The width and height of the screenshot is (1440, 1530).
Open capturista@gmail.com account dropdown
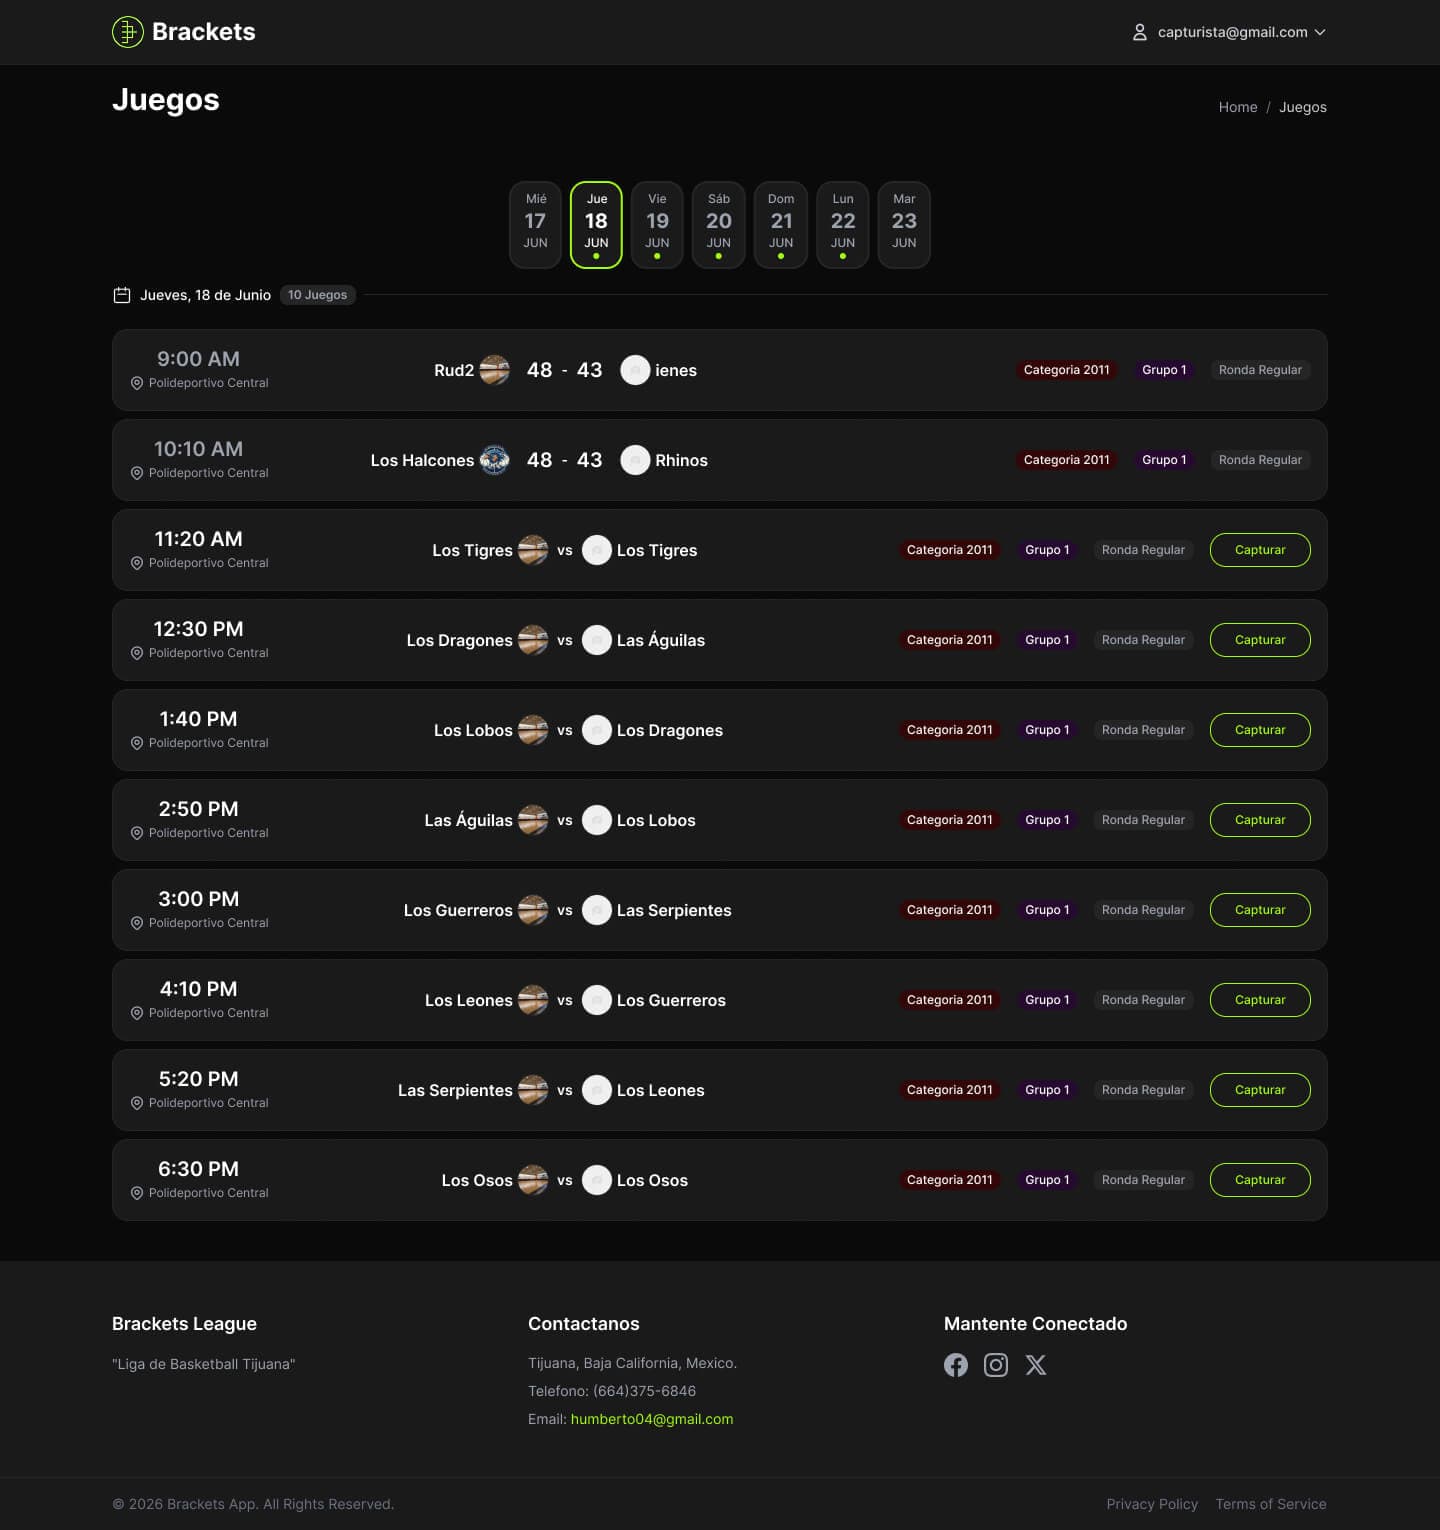1229,32
